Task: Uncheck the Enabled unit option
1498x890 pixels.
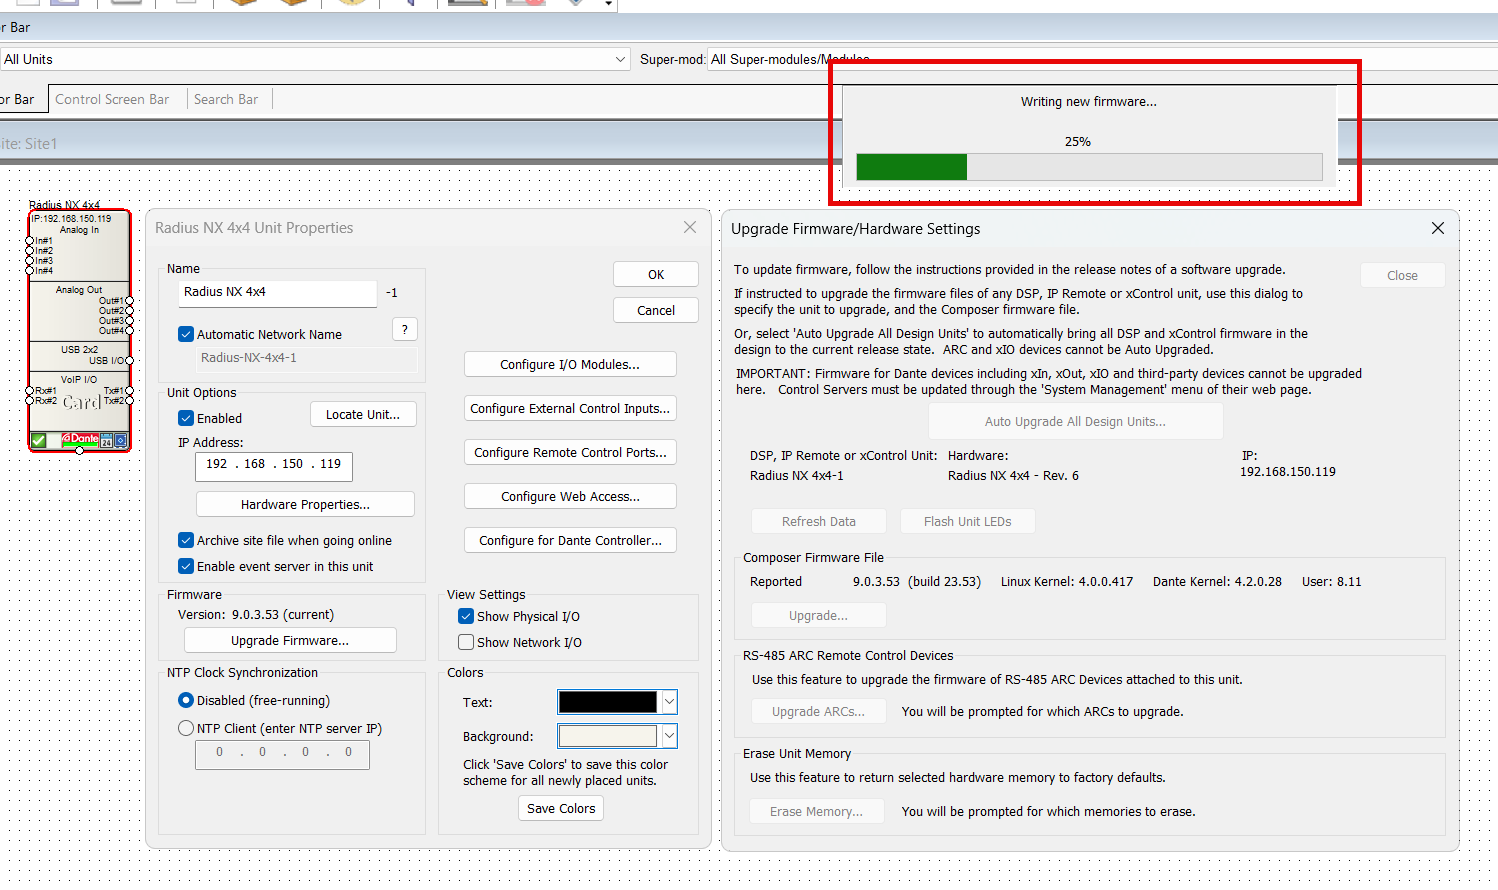Action: coord(186,418)
